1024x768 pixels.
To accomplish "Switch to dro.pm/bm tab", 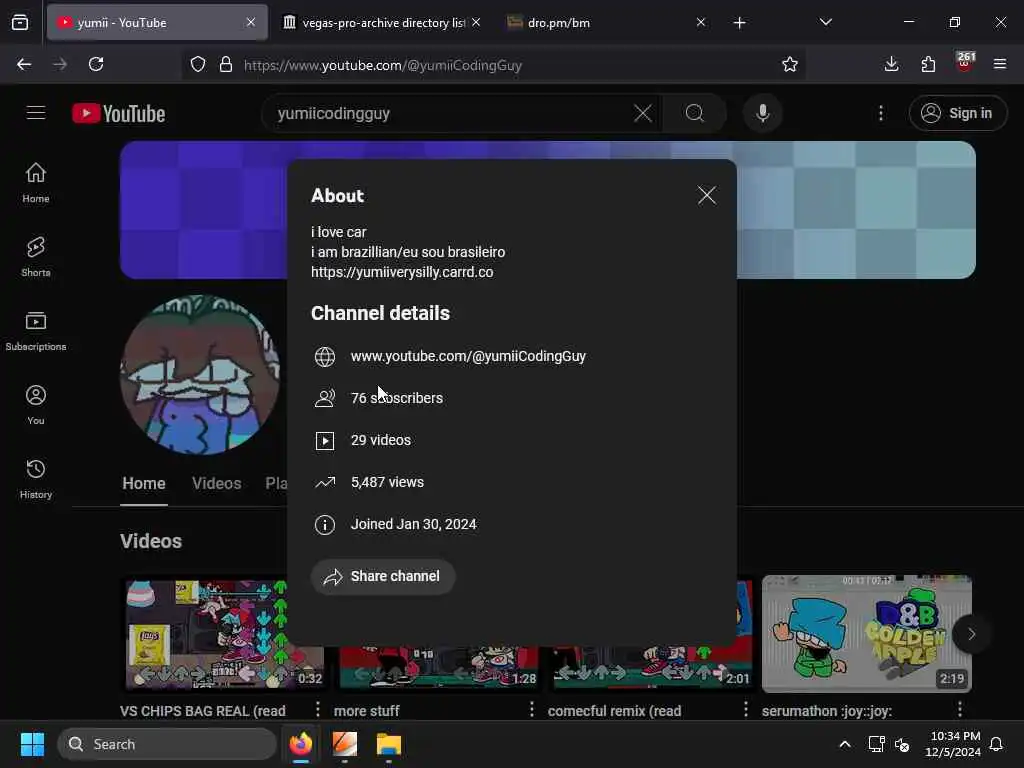I will (x=605, y=22).
